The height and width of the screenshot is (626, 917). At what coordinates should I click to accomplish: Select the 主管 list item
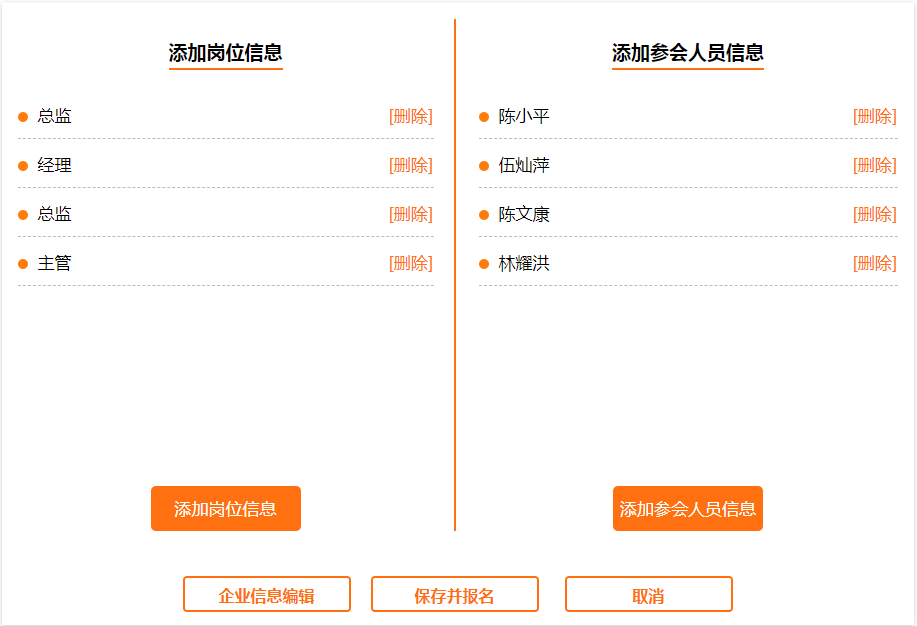tap(55, 263)
